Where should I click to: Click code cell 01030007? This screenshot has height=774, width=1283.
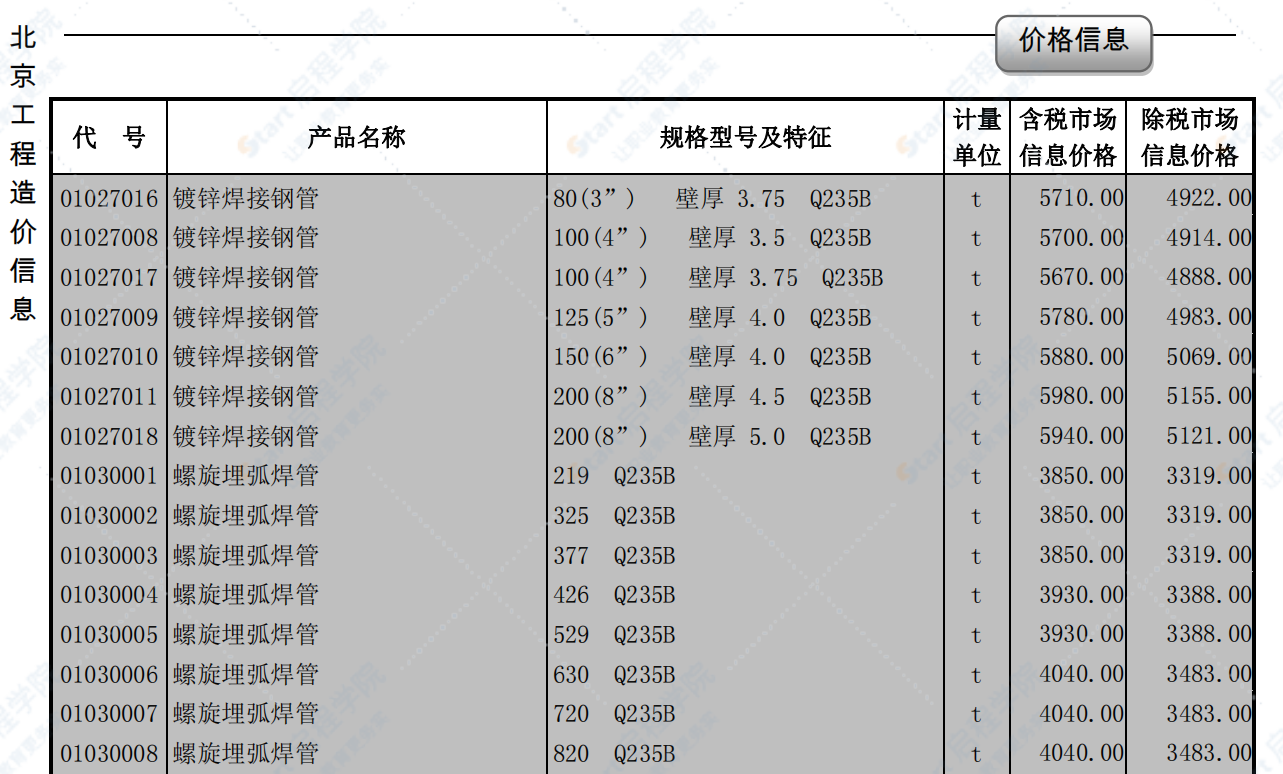tap(109, 714)
